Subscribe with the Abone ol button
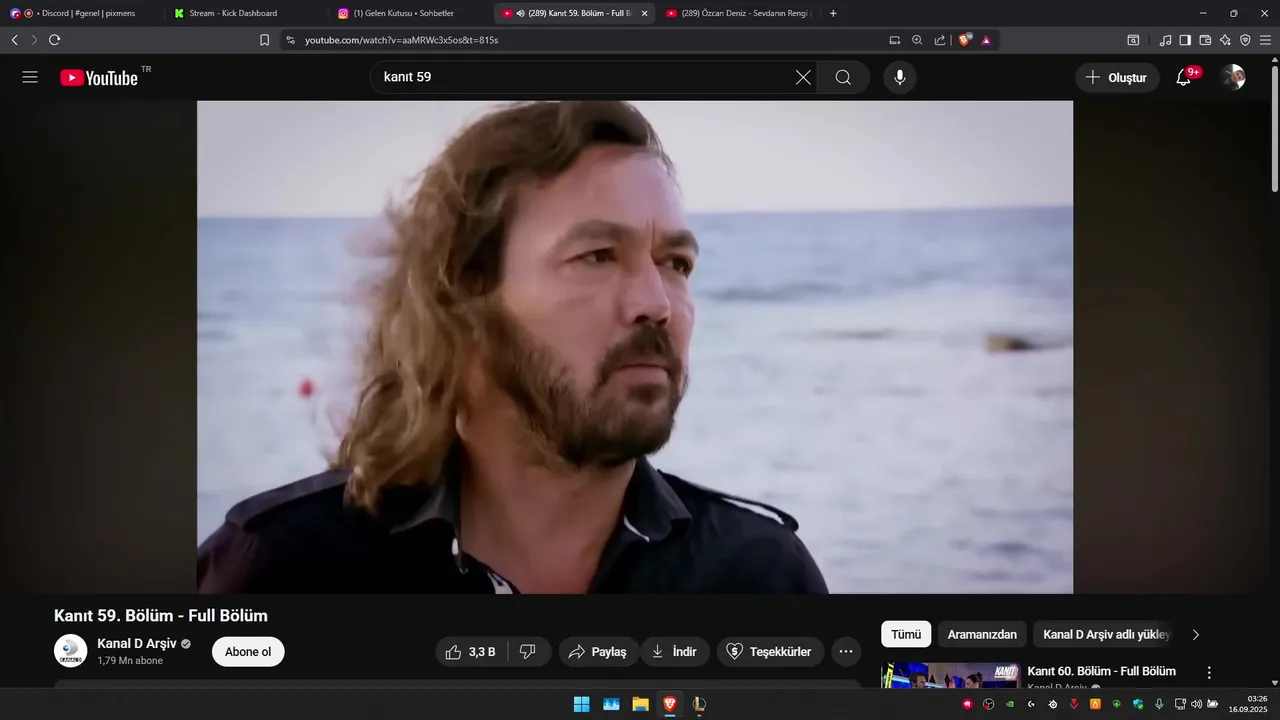1280x720 pixels. click(248, 652)
